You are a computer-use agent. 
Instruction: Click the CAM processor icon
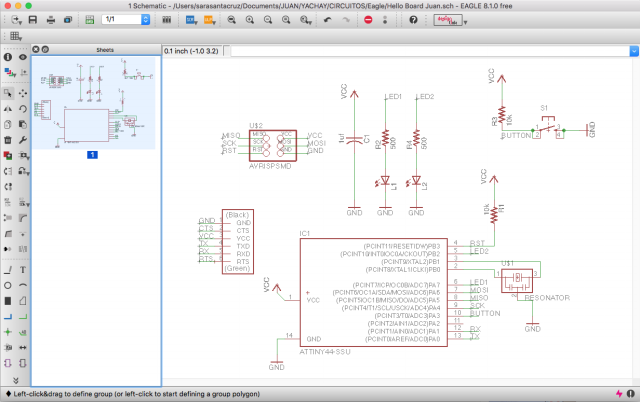[68, 20]
